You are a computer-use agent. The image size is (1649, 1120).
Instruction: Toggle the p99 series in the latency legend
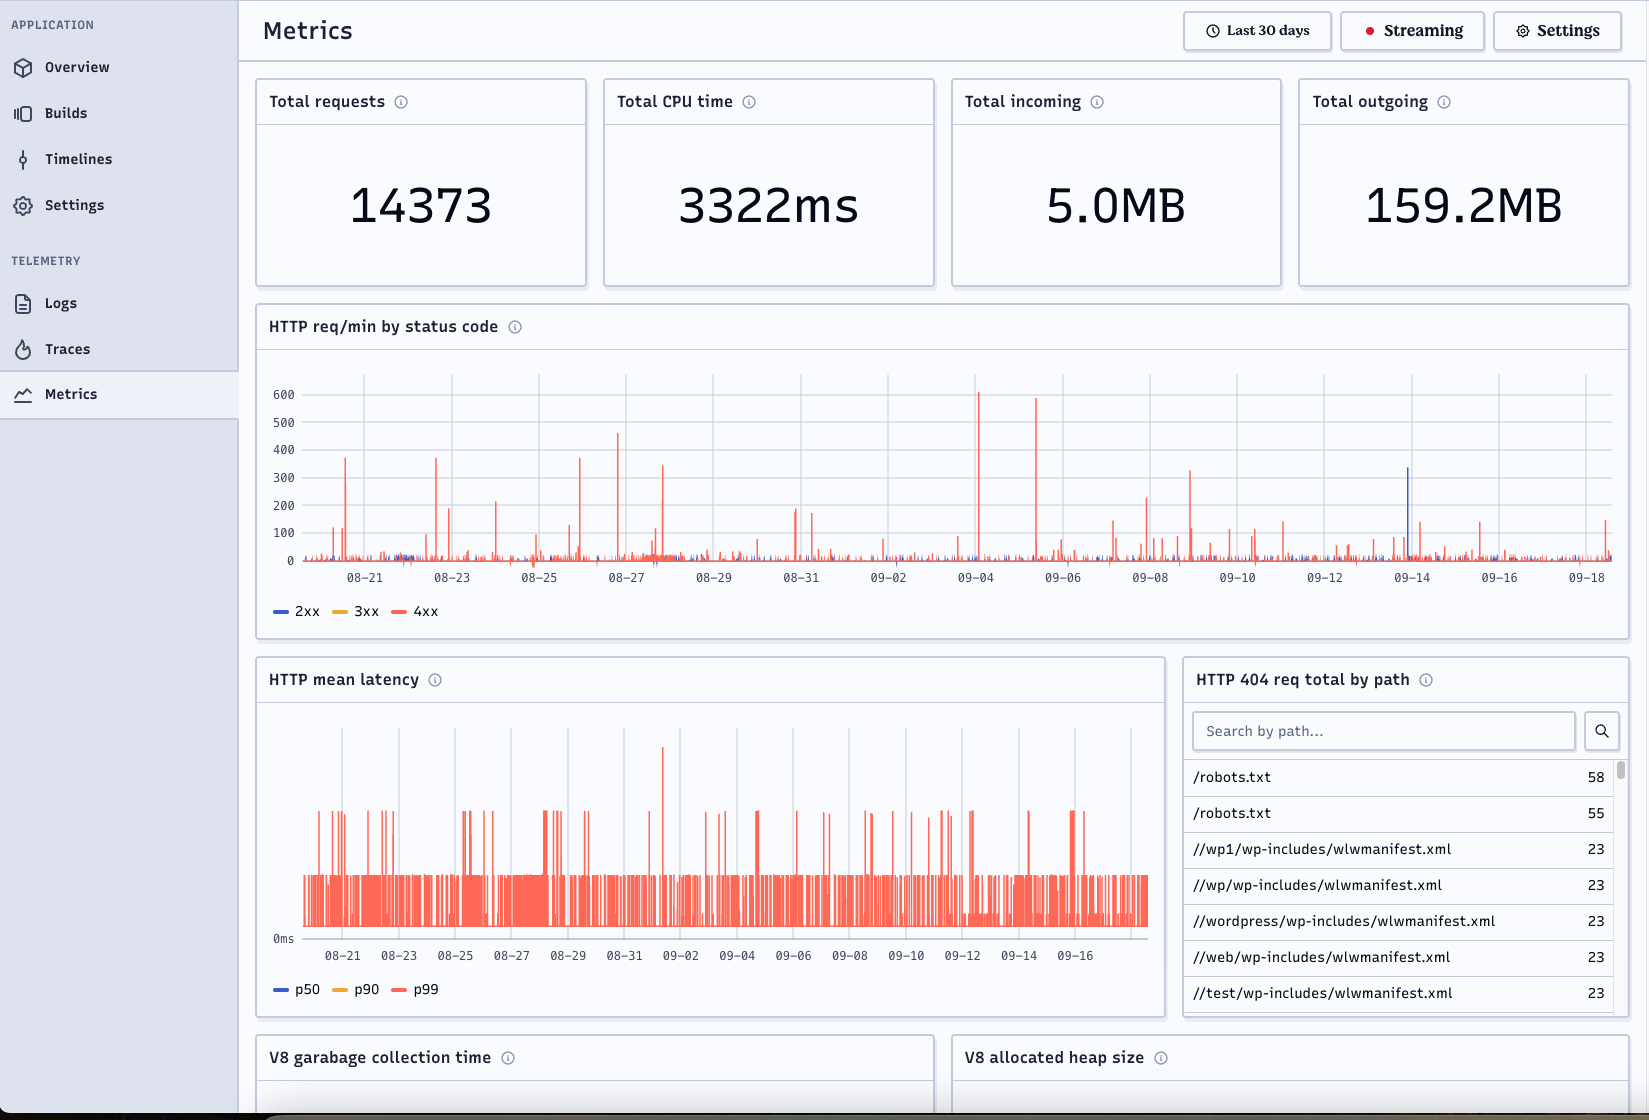[415, 989]
